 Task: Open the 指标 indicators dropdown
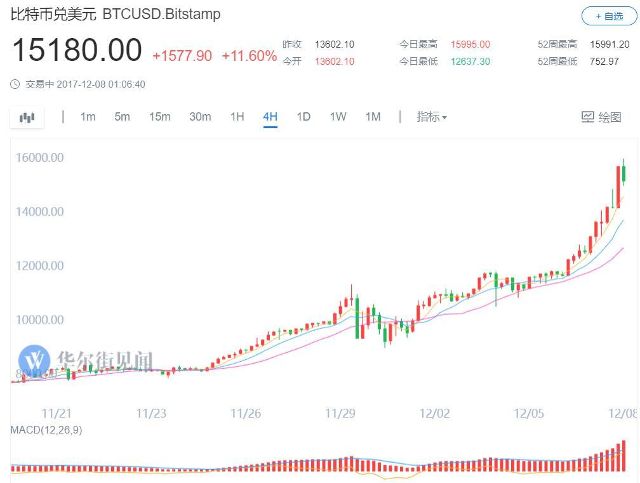pos(431,117)
